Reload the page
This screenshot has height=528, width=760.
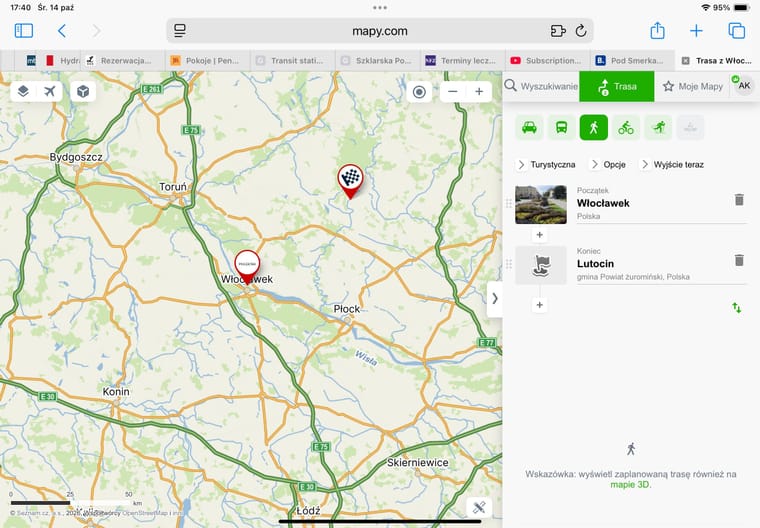click(x=581, y=31)
